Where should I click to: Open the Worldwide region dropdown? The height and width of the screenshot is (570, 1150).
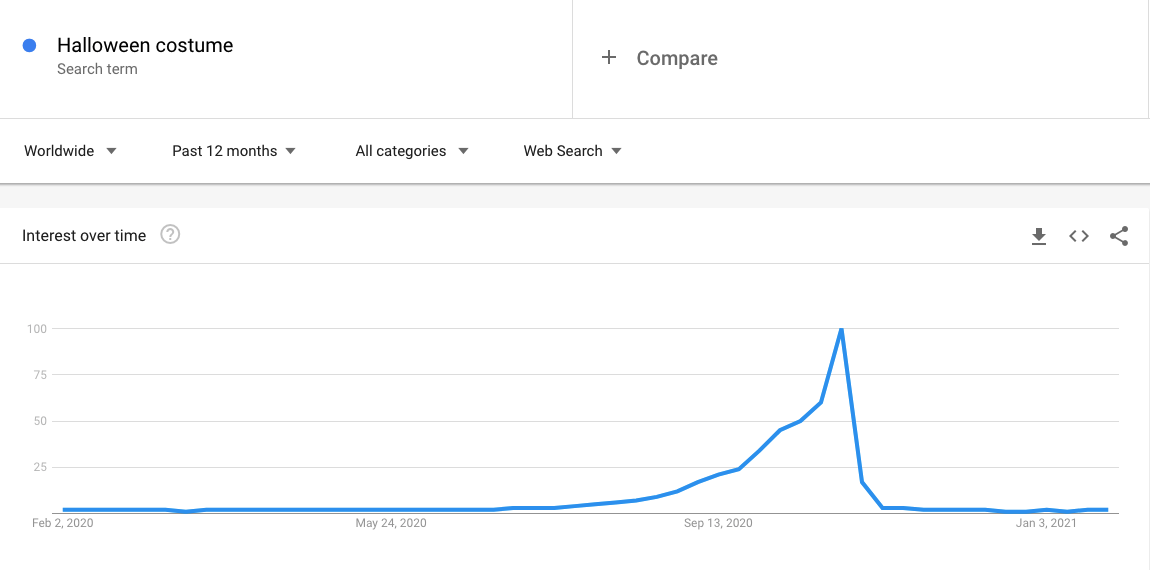(70, 151)
